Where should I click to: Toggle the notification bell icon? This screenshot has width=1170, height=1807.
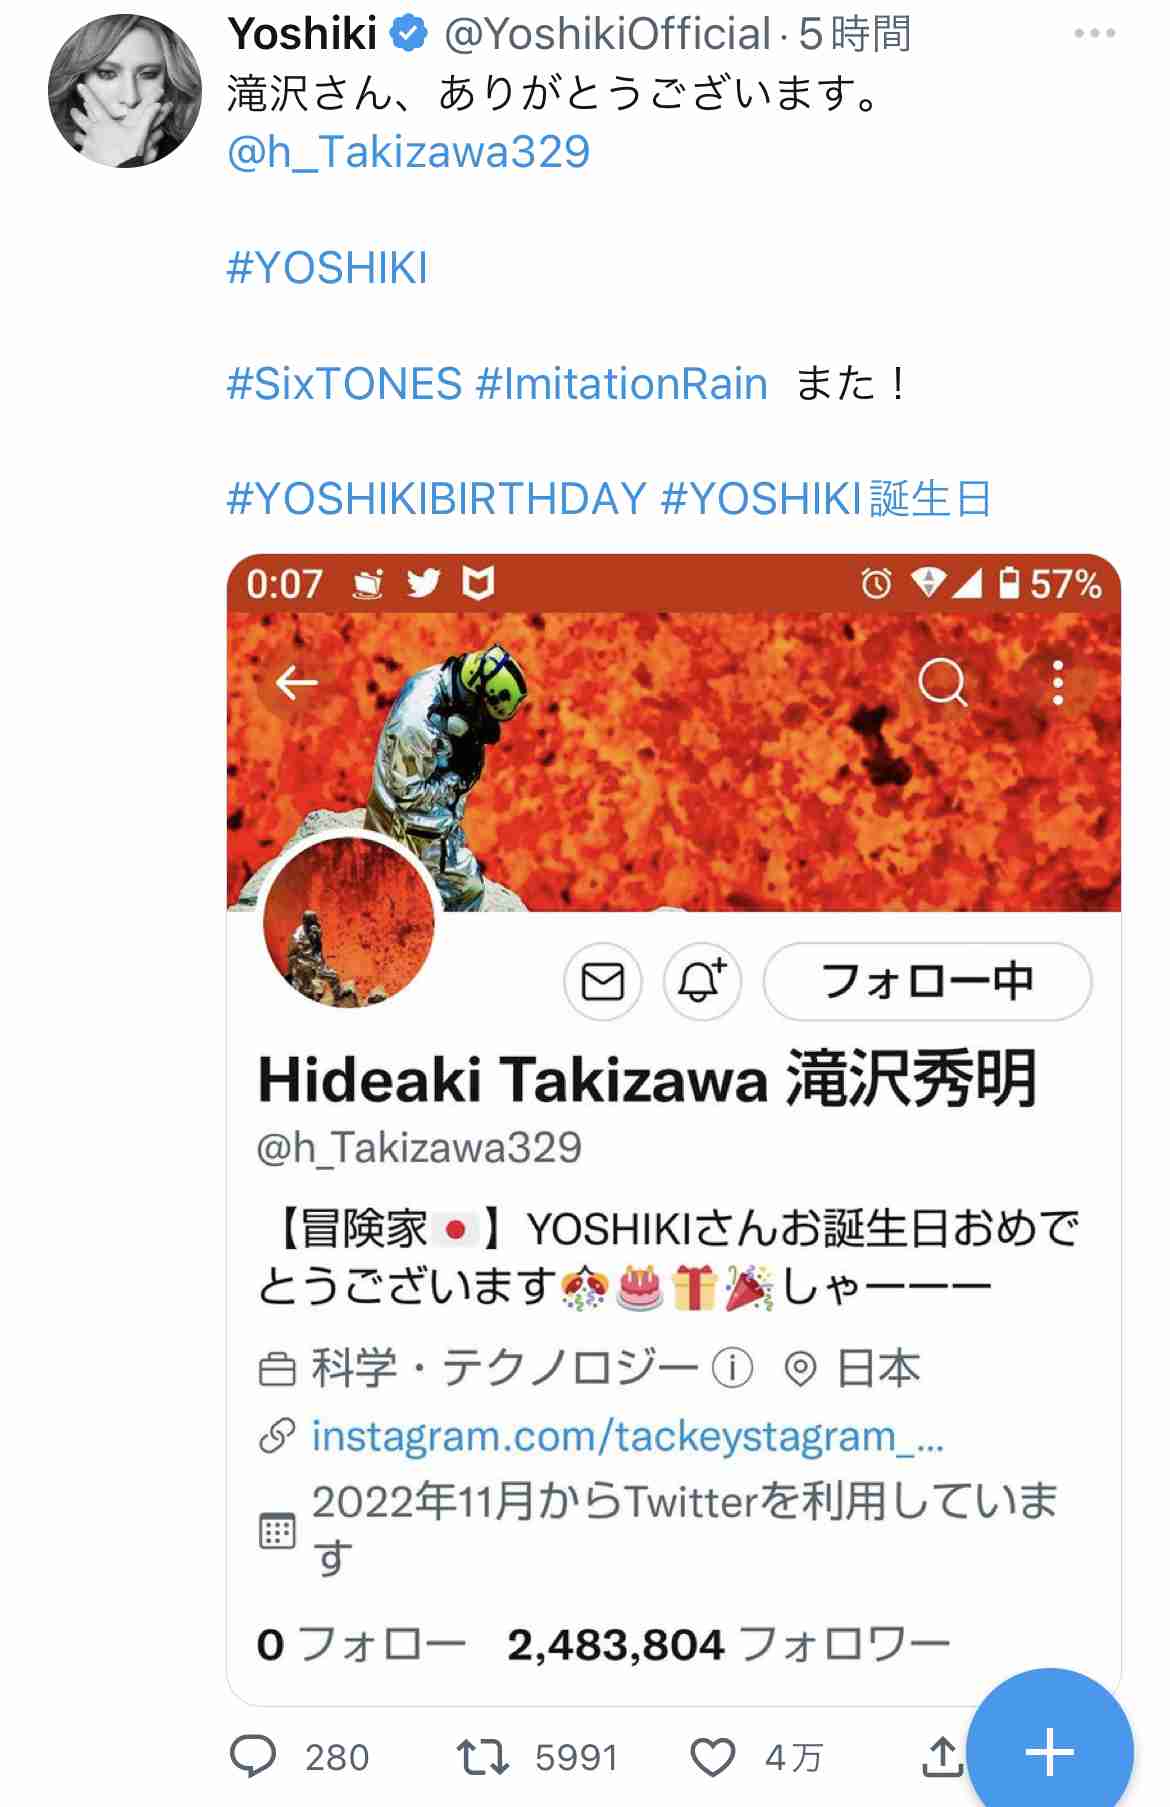[702, 981]
